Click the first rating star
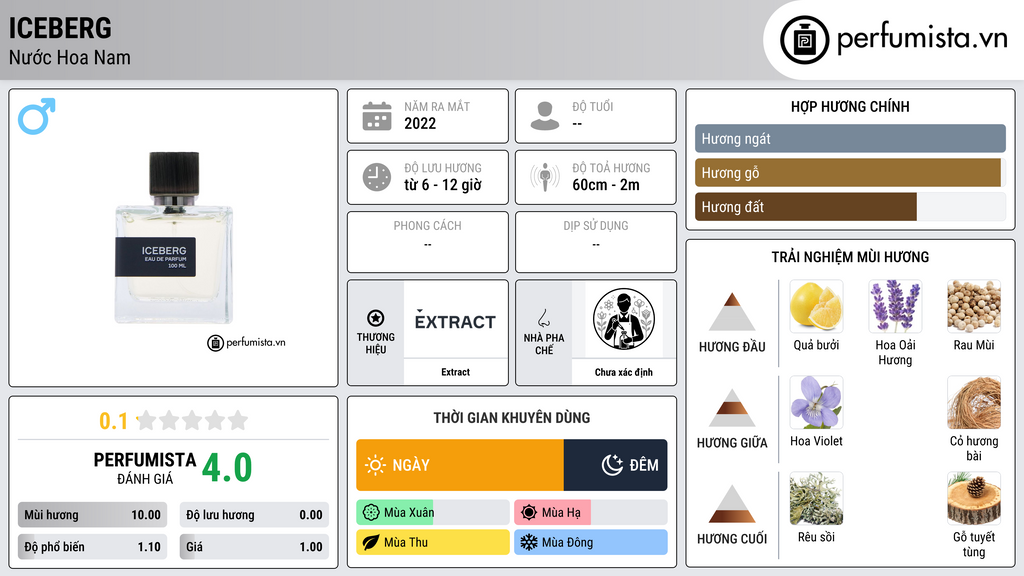This screenshot has width=1024, height=576. pyautogui.click(x=147, y=421)
